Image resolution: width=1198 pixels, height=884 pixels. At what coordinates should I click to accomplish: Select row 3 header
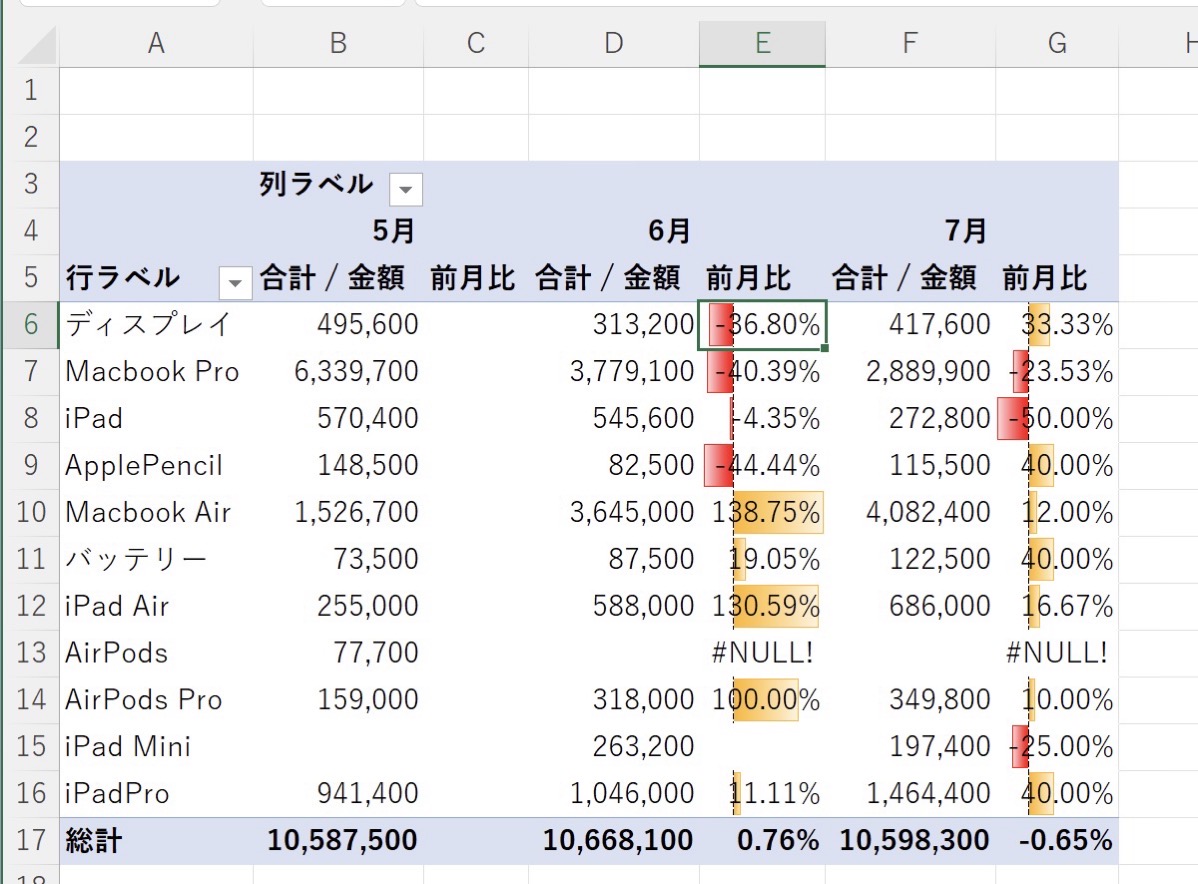[x=31, y=184]
